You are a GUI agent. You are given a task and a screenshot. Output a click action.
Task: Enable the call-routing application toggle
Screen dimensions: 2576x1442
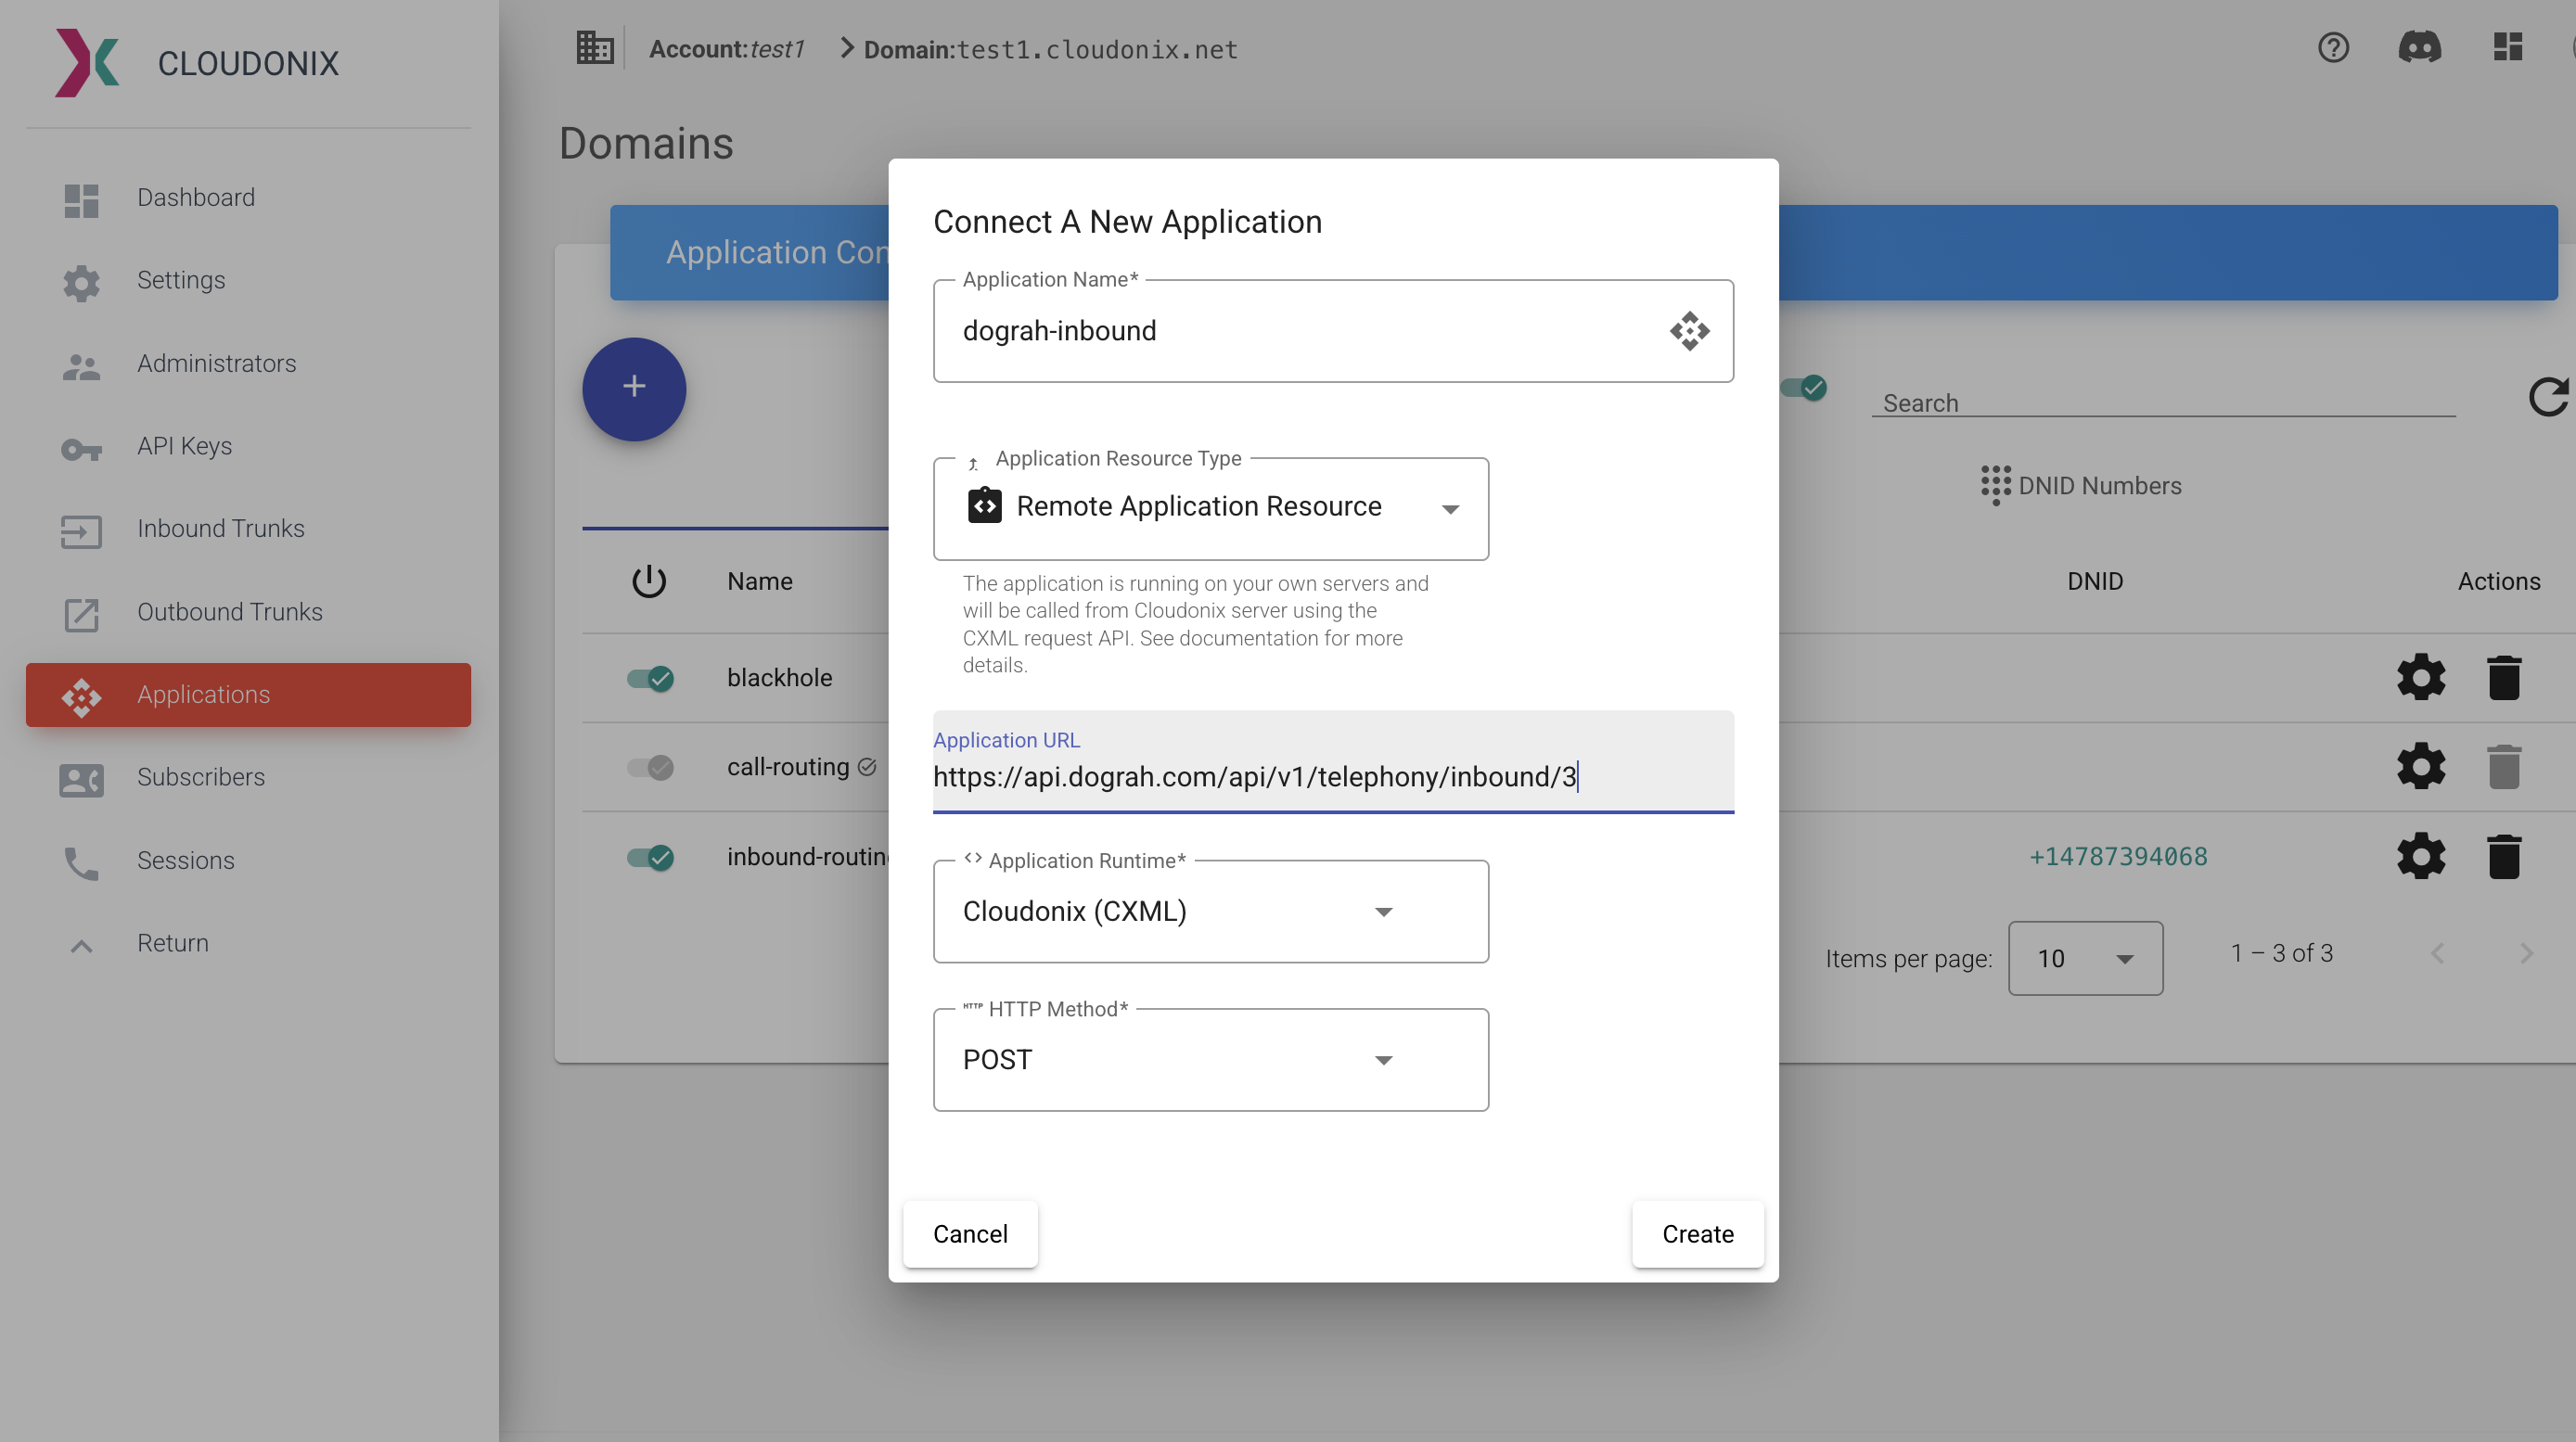point(649,767)
